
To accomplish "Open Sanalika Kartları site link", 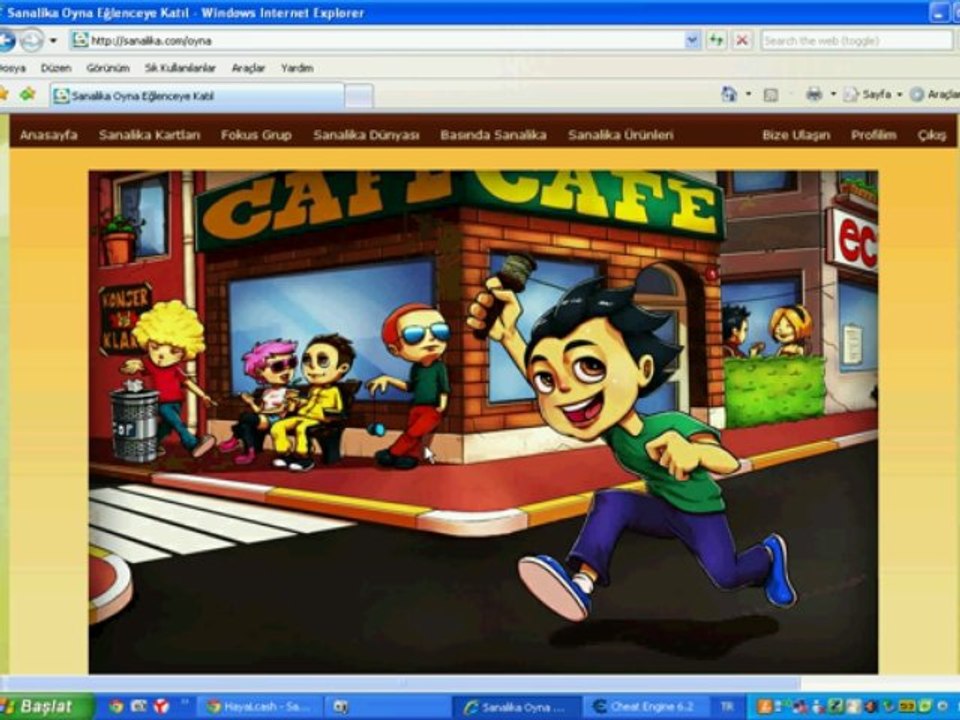I will [x=149, y=135].
